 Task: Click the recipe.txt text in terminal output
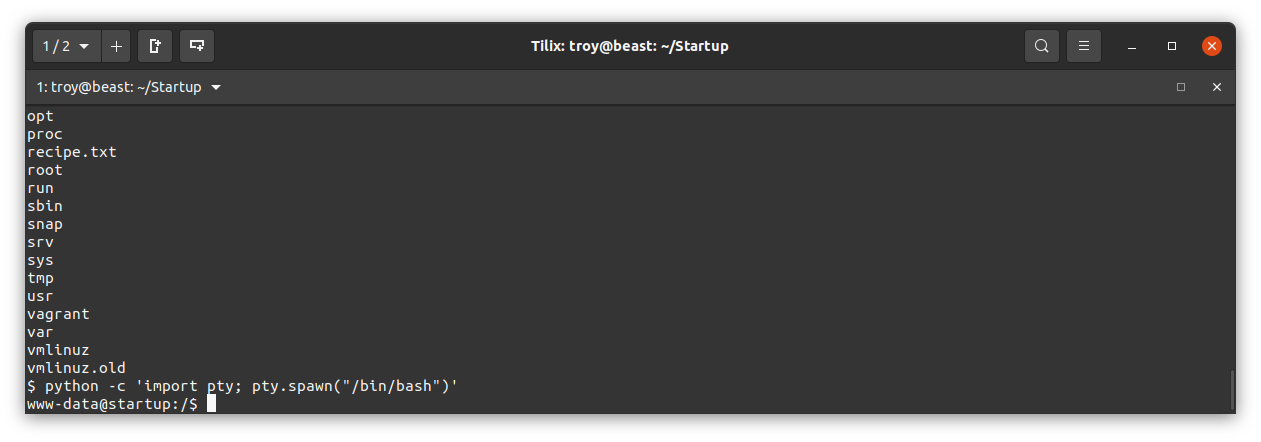click(72, 152)
